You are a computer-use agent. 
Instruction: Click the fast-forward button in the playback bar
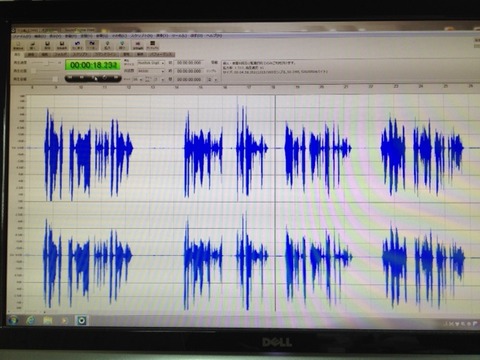(x=116, y=78)
